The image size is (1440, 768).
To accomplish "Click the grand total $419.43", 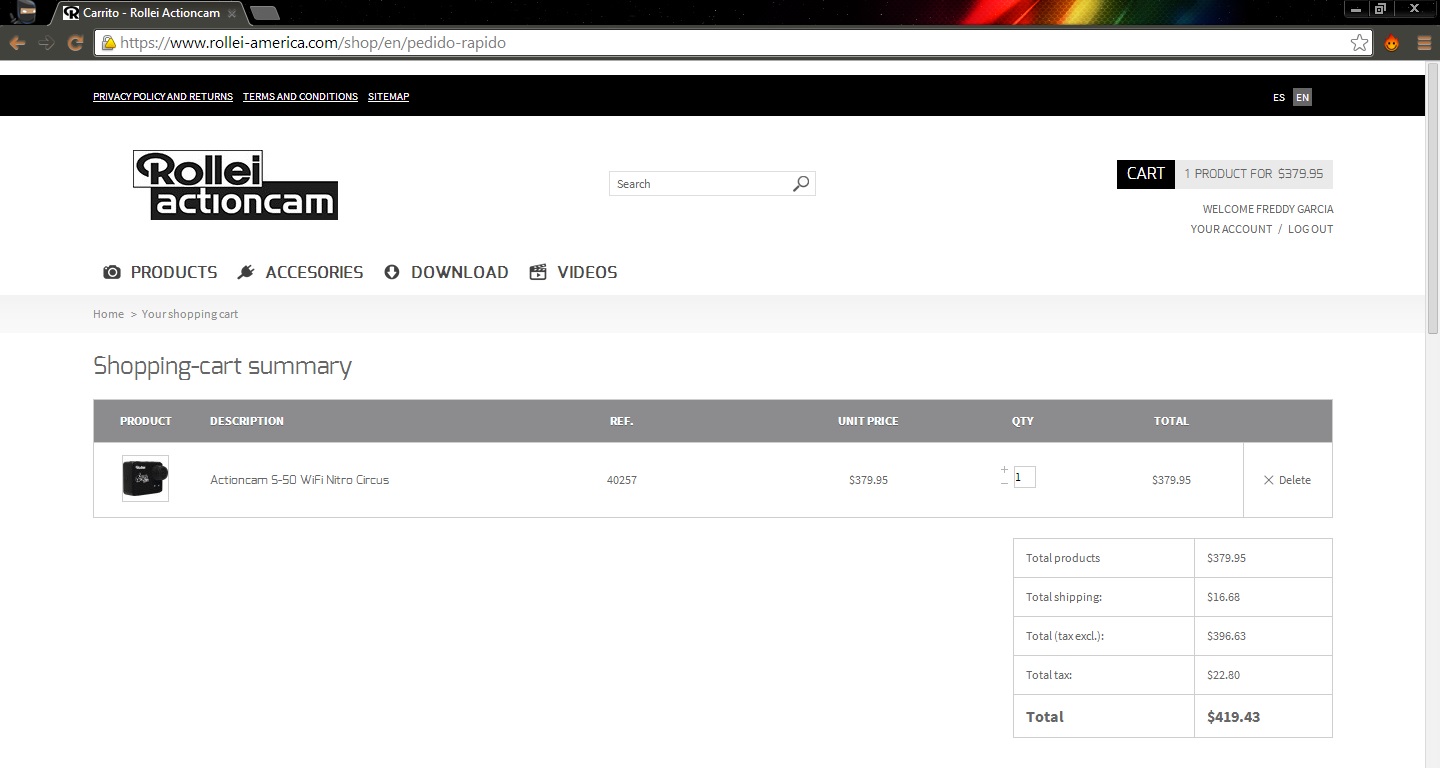I will (x=1233, y=717).
